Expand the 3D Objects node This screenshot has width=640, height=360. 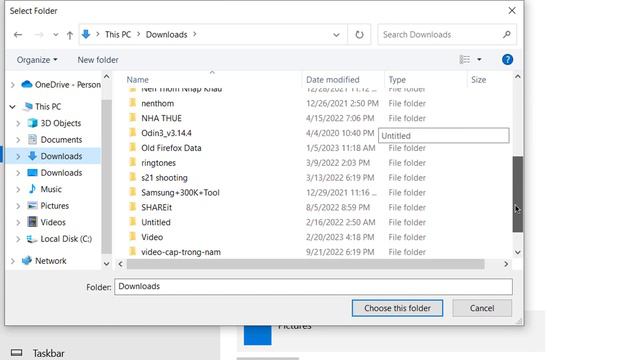(18, 123)
